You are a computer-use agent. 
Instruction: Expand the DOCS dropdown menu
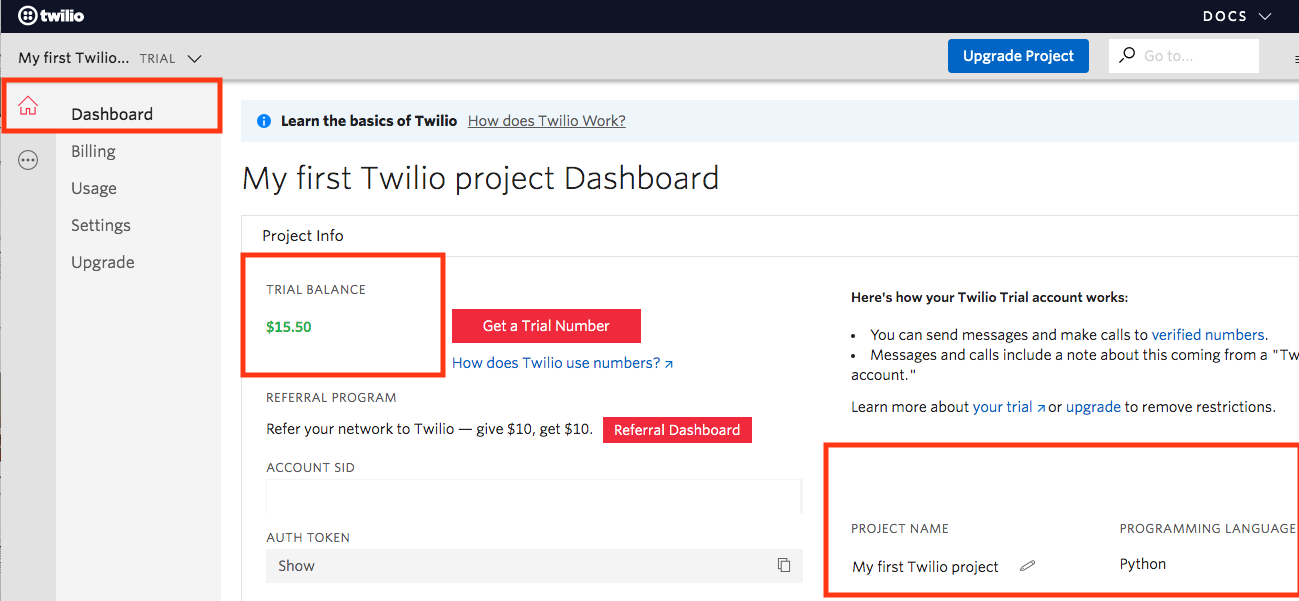[x=1236, y=16]
